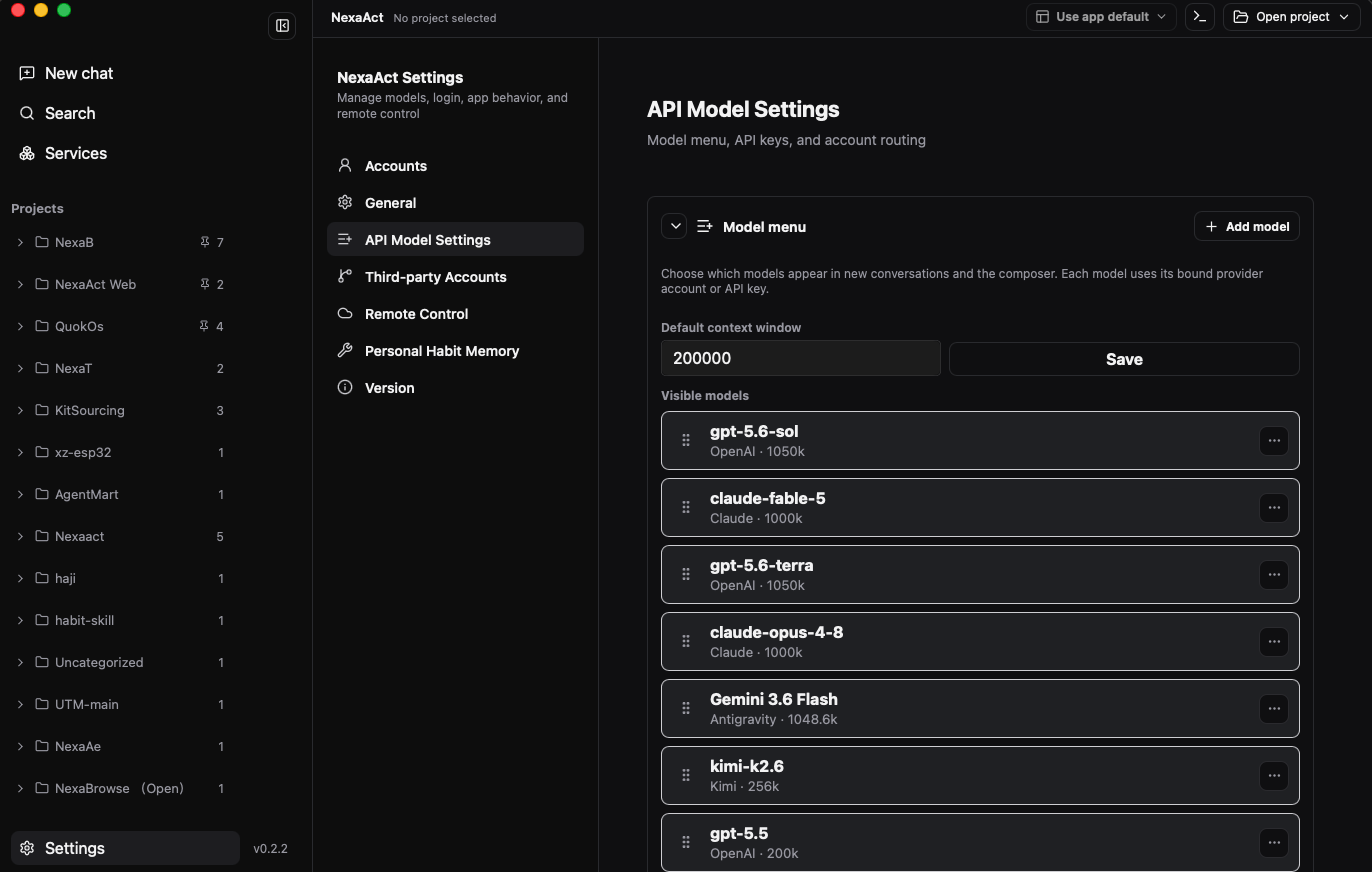Click the pin icon on NexaAct Web
The image size is (1372, 872).
(204, 284)
